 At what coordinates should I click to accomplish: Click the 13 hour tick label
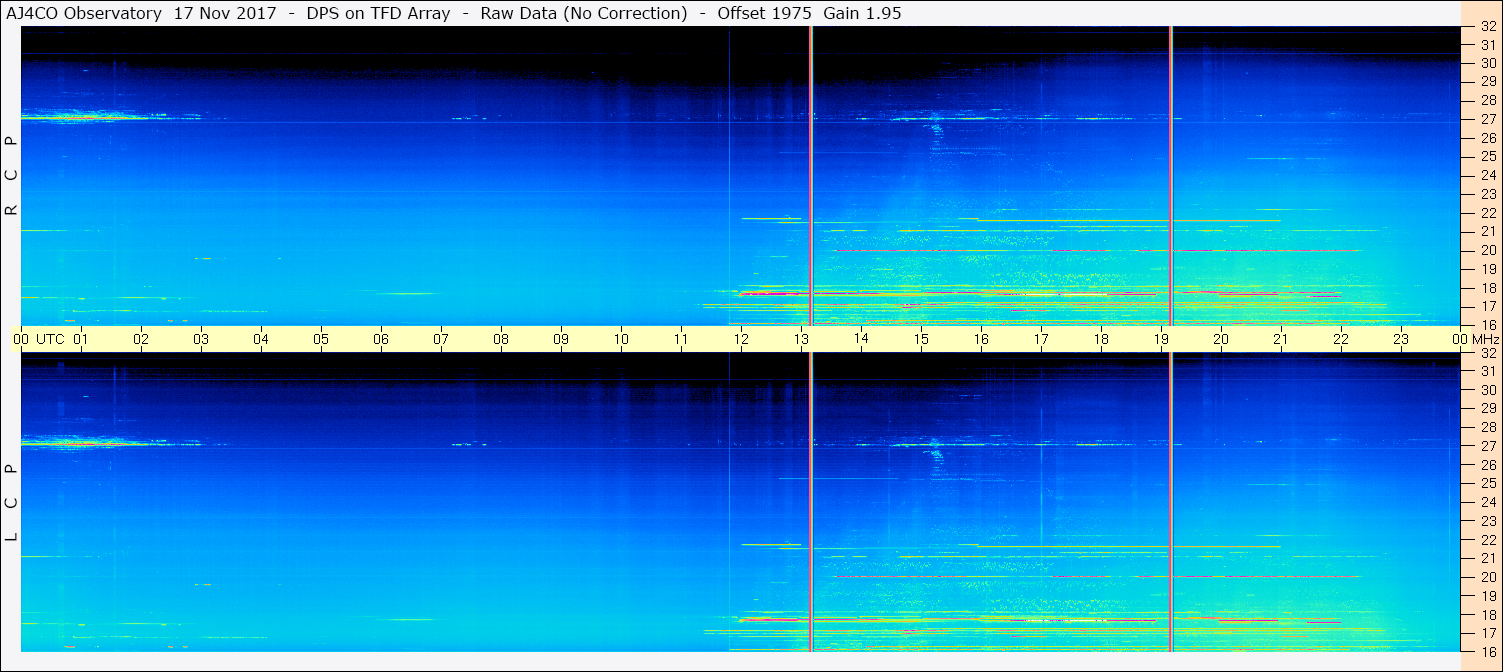pyautogui.click(x=801, y=339)
